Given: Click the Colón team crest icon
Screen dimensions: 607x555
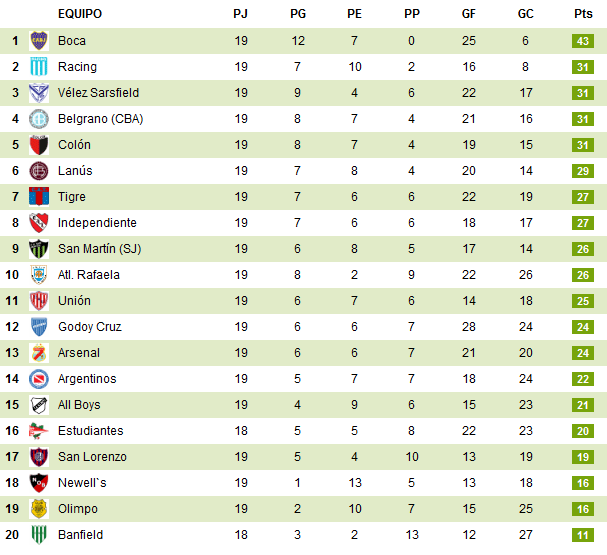Looking at the screenshot, I should pyautogui.click(x=40, y=145).
